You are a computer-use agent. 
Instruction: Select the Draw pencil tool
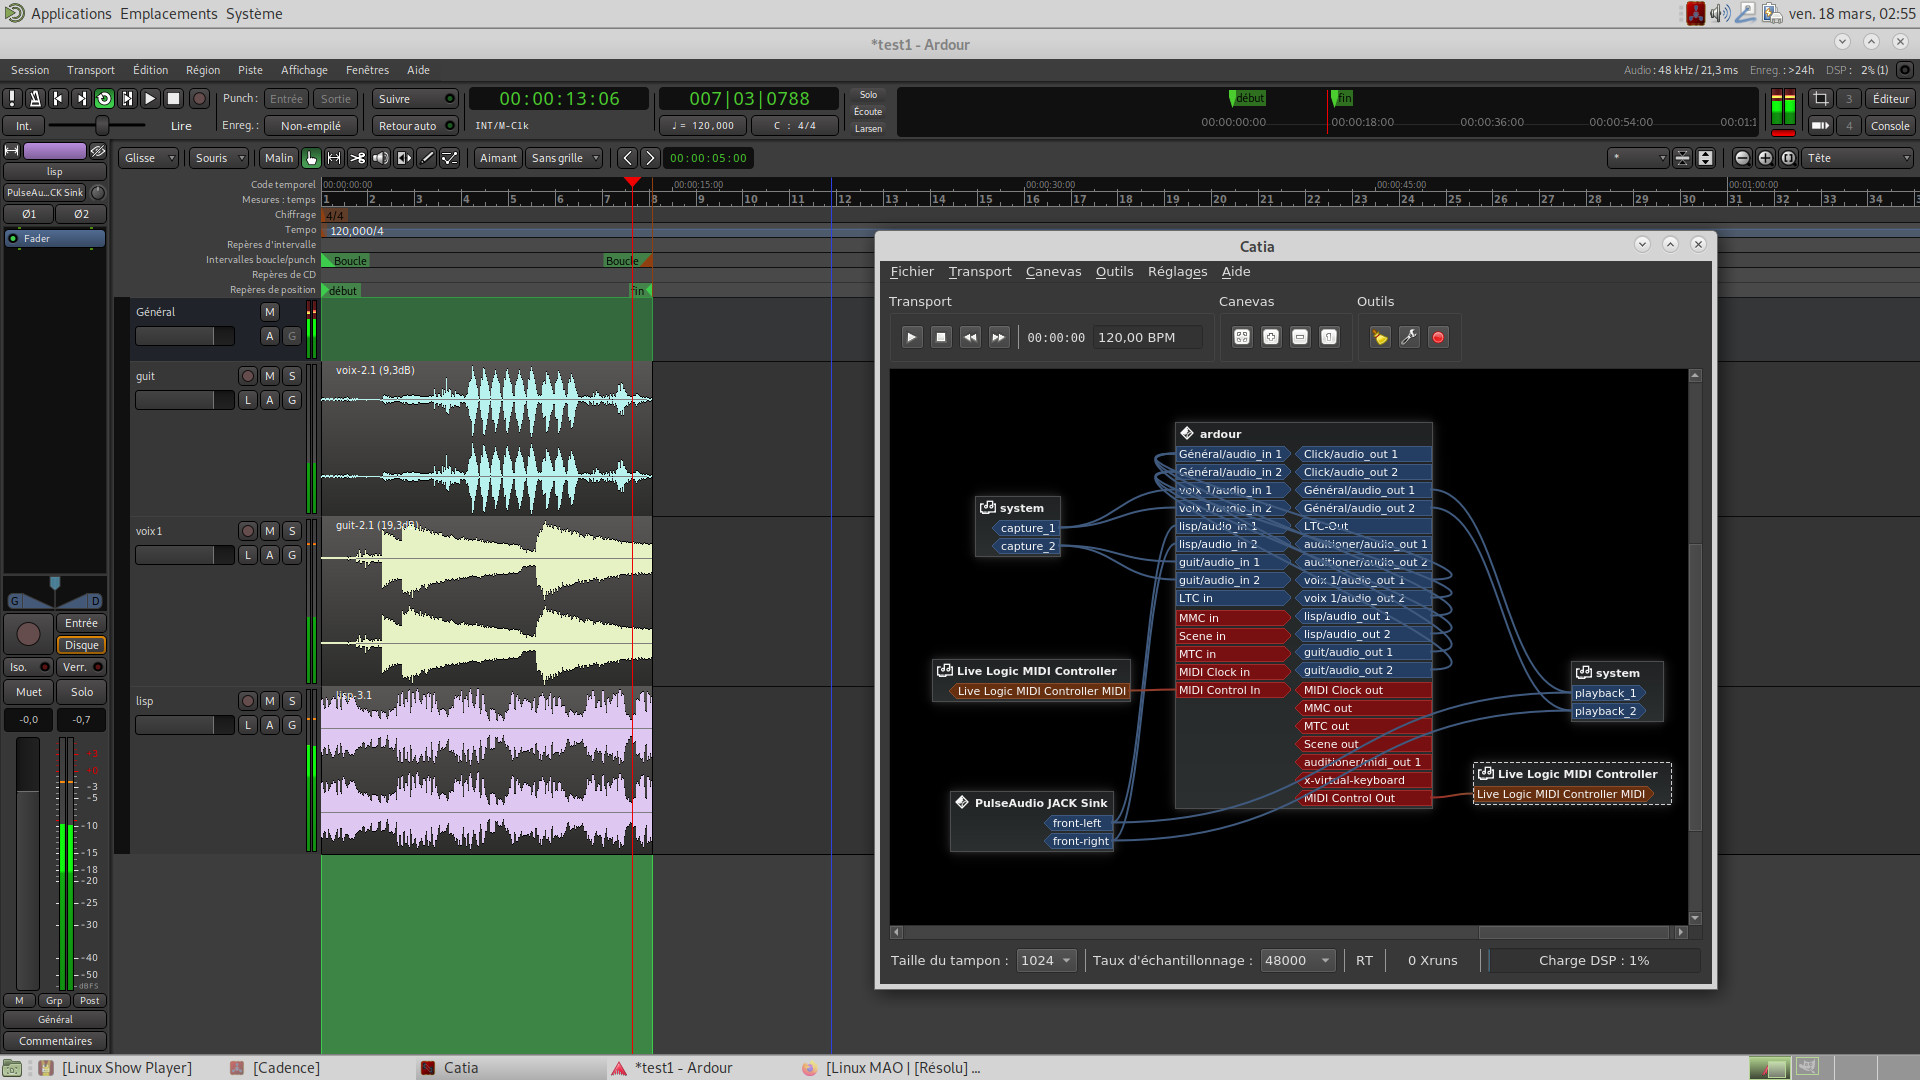coord(427,158)
